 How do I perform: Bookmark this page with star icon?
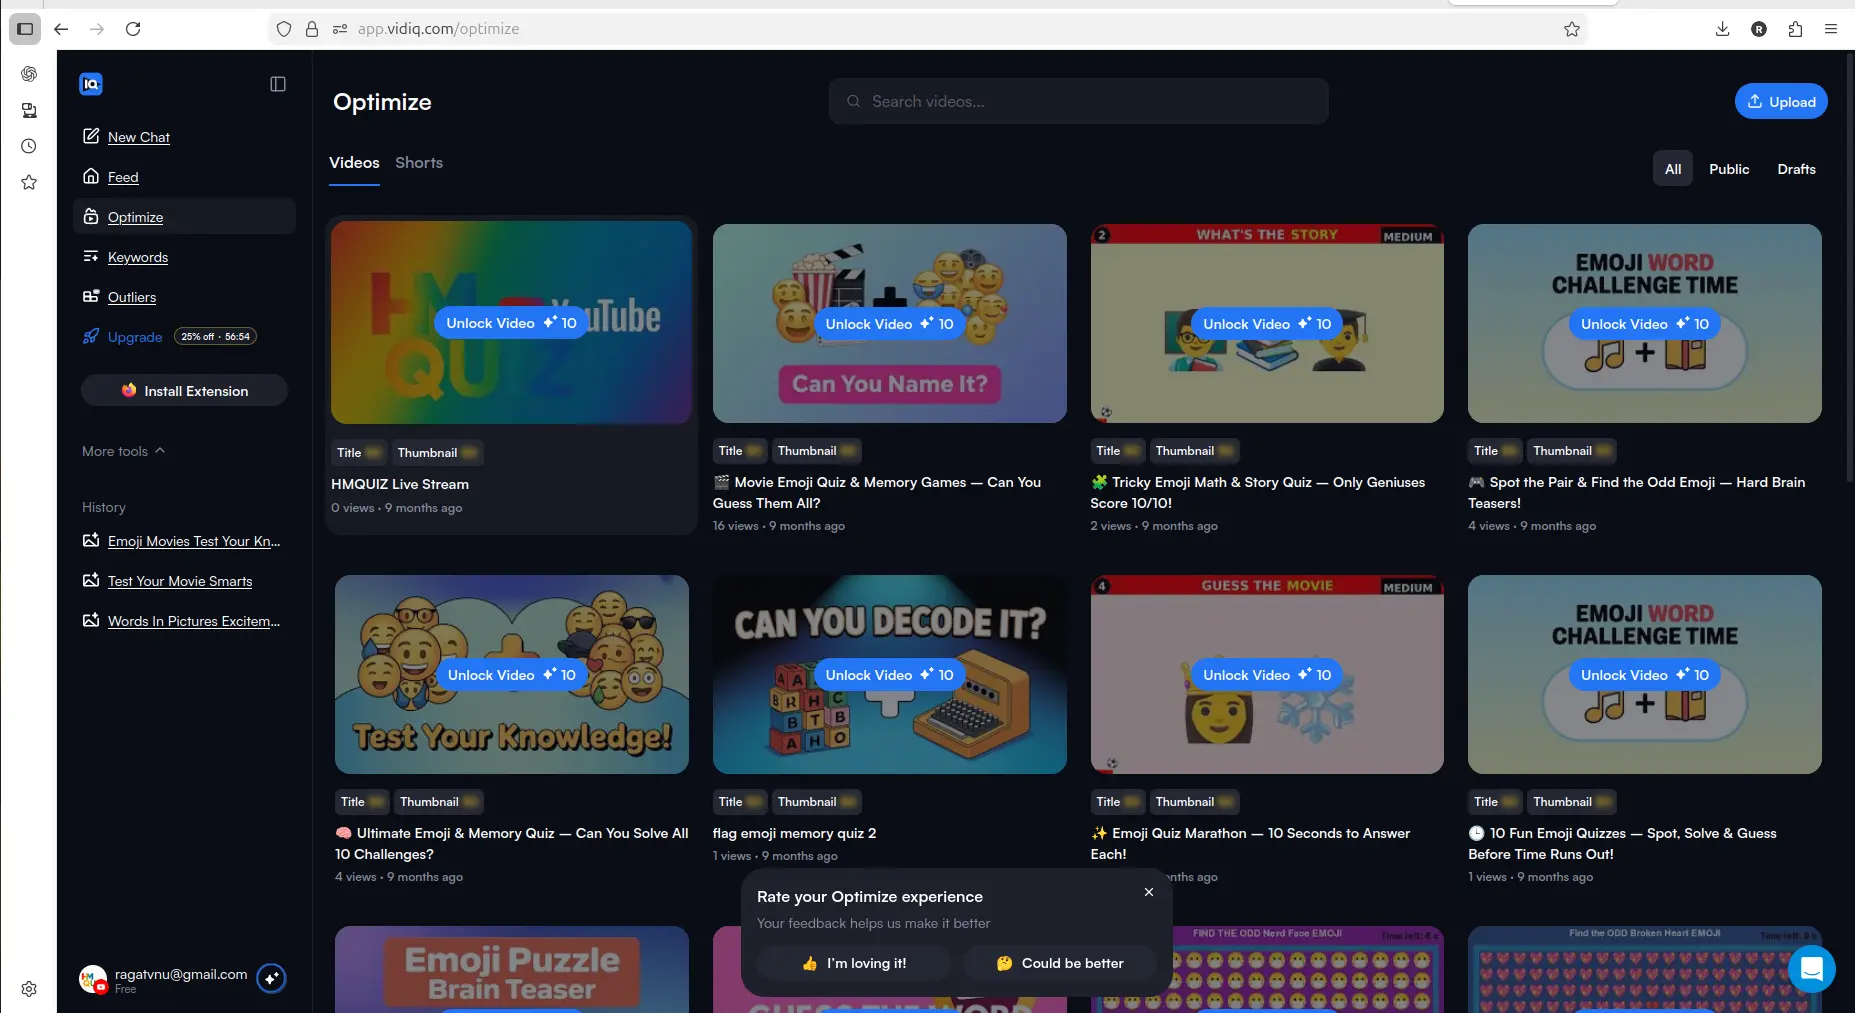coord(1571,29)
